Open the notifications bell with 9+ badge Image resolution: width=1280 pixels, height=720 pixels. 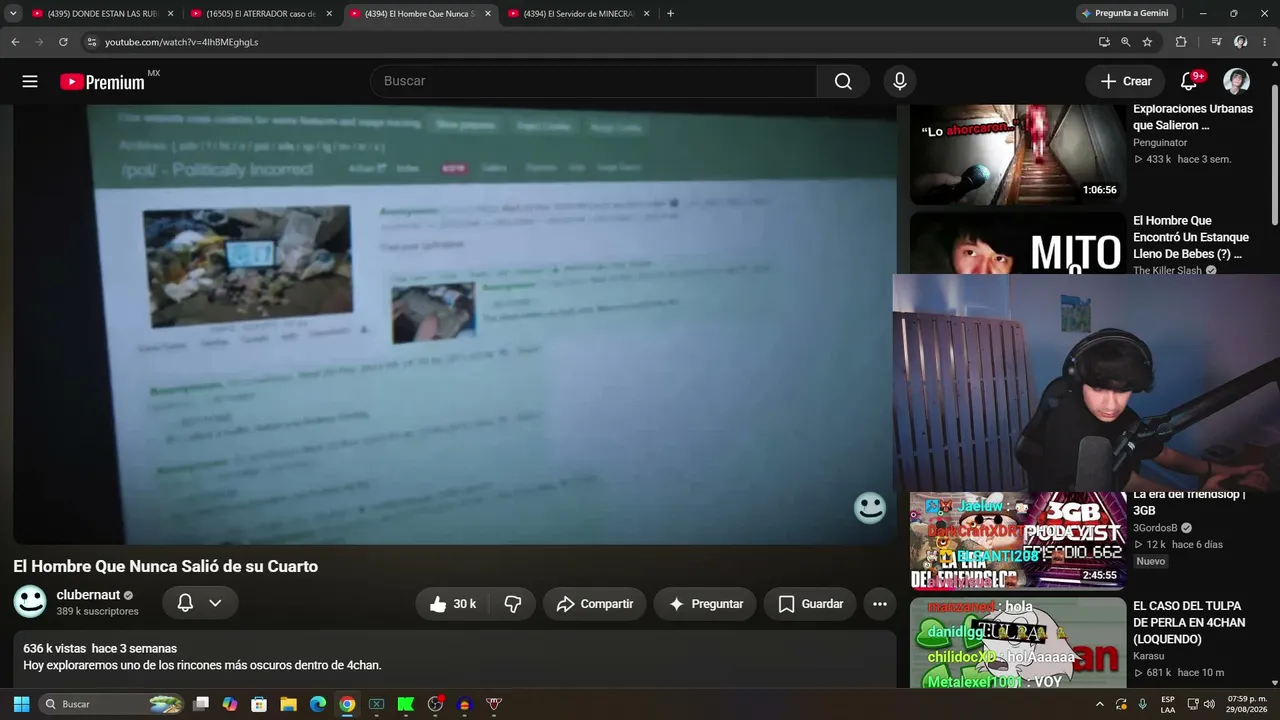click(1190, 81)
